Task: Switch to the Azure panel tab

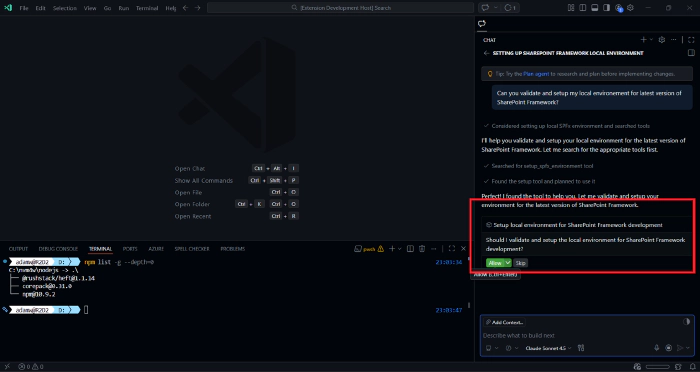Action: (156, 249)
